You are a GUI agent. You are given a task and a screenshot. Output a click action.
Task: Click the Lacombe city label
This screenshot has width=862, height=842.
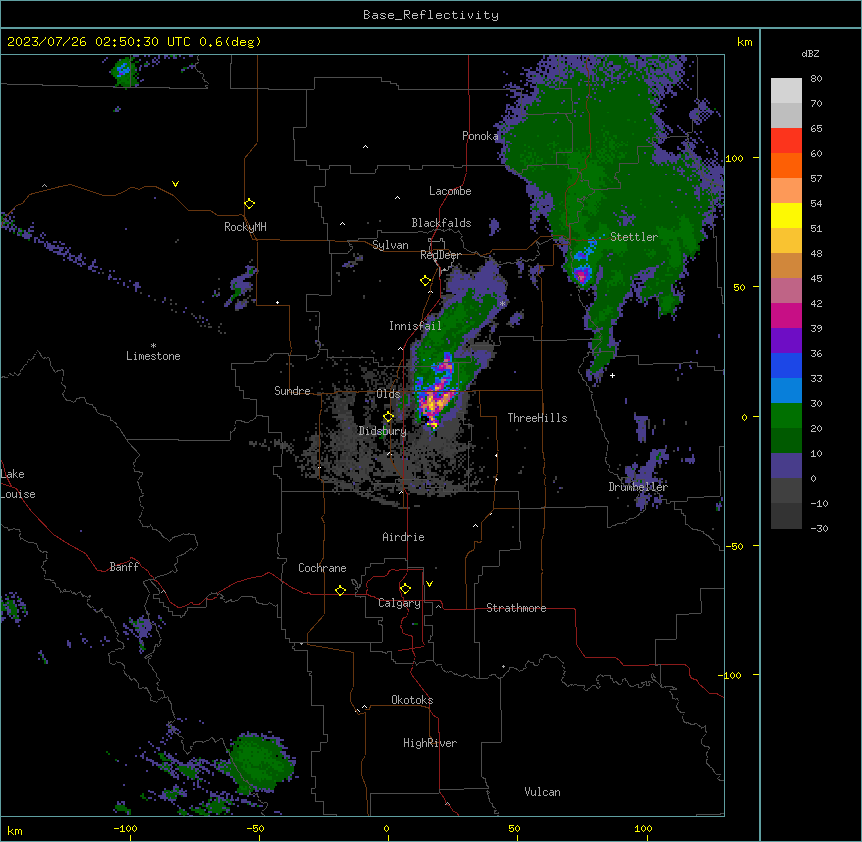450,191
